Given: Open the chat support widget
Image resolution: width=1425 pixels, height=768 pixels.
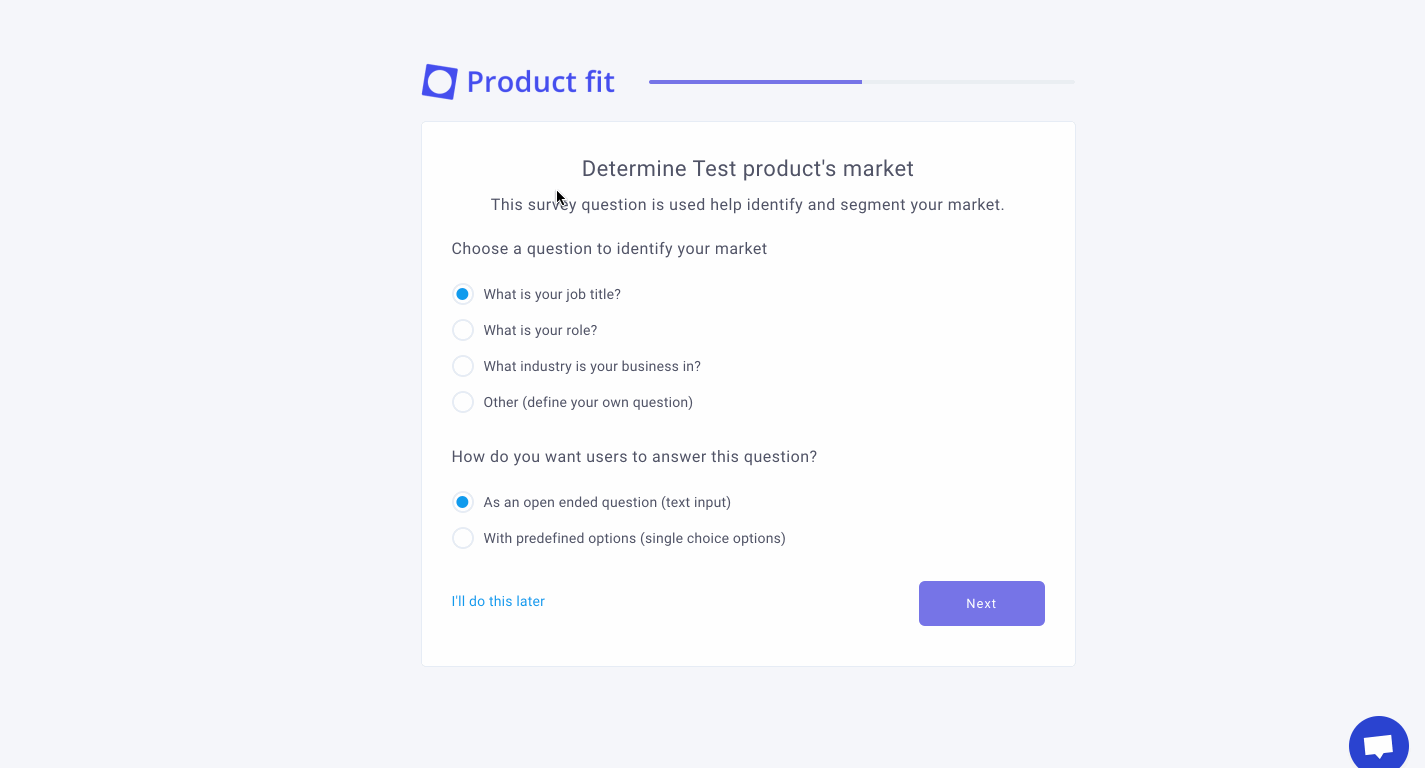Looking at the screenshot, I should (1378, 745).
